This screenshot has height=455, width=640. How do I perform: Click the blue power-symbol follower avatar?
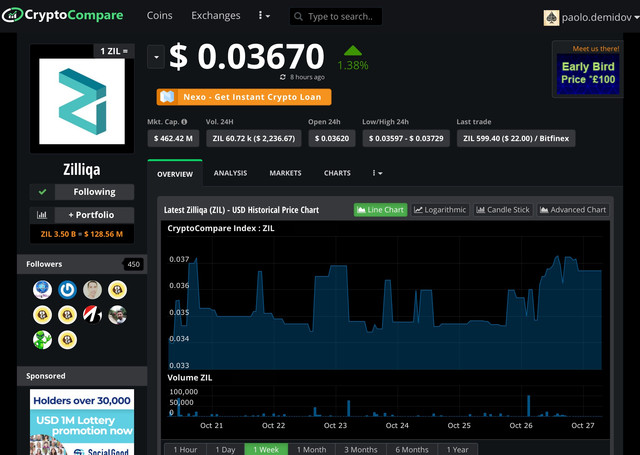coord(67,290)
